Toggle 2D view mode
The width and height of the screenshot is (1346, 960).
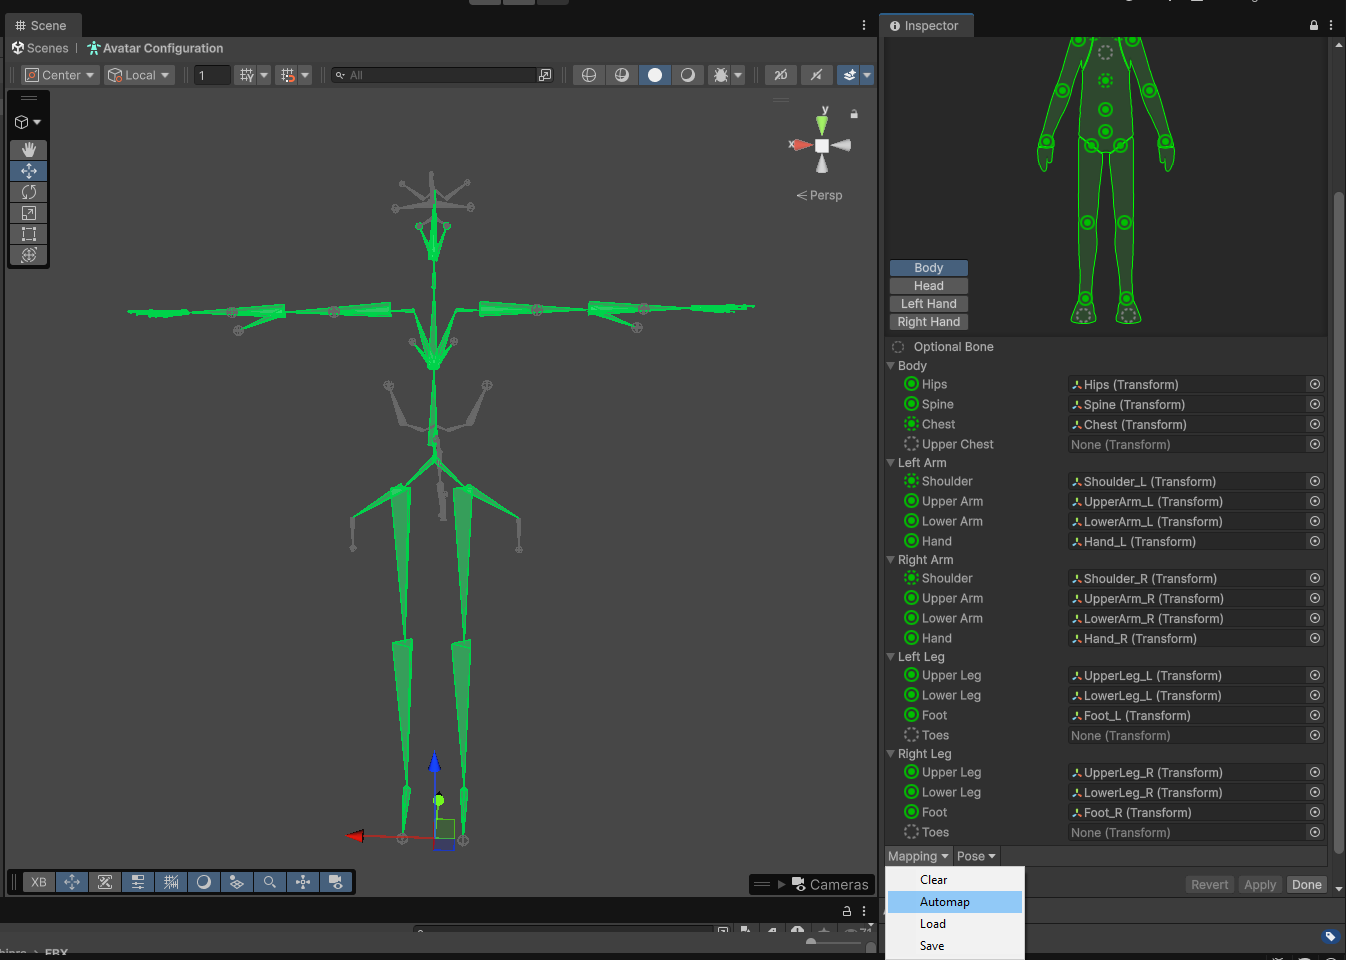[x=781, y=74]
